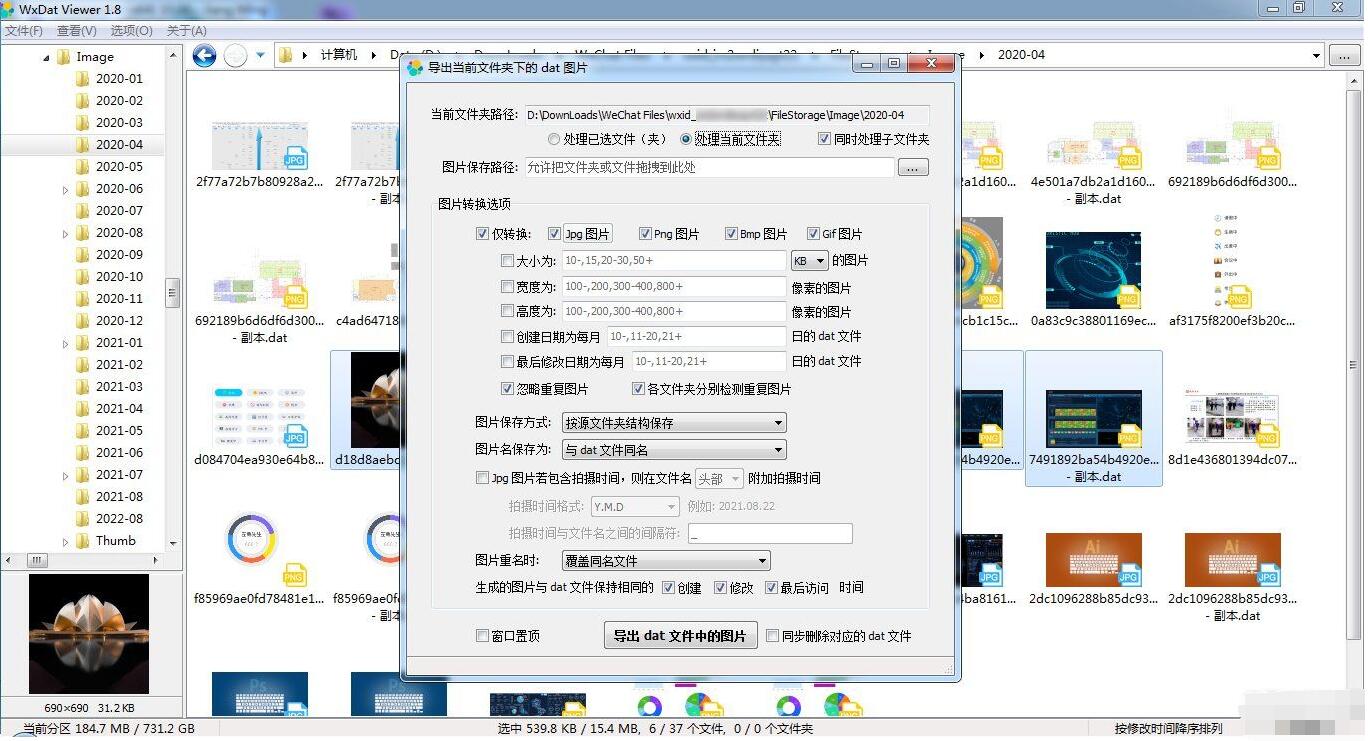Click the 2020-04 address breadcrumb
The image size is (1368, 741).
pos(1021,55)
